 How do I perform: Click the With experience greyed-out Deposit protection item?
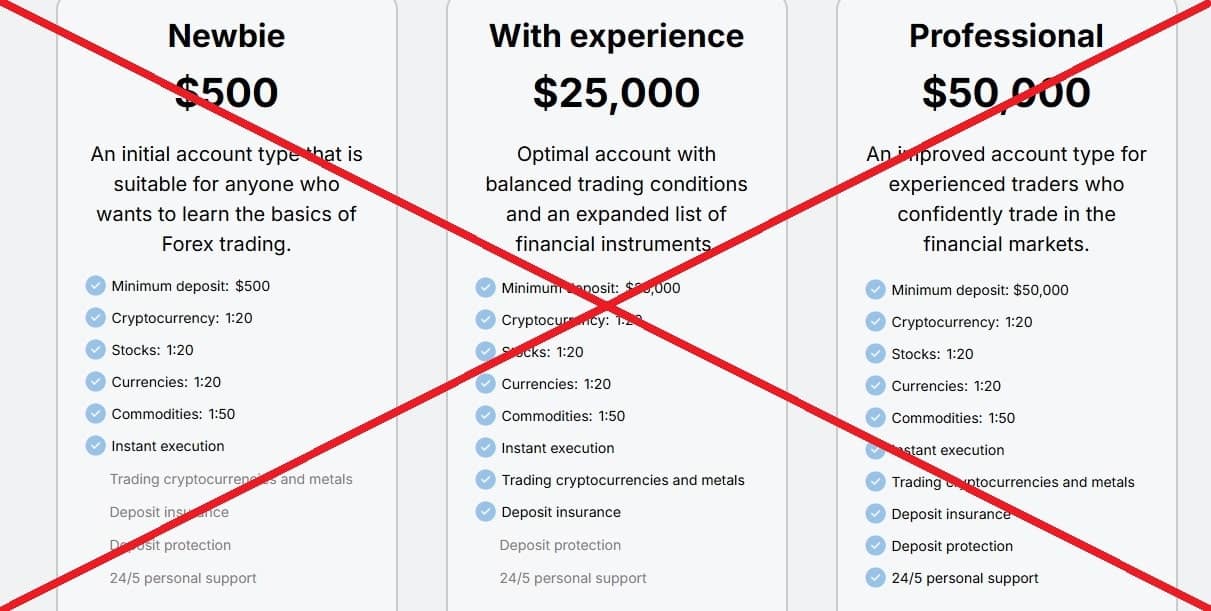click(x=560, y=545)
